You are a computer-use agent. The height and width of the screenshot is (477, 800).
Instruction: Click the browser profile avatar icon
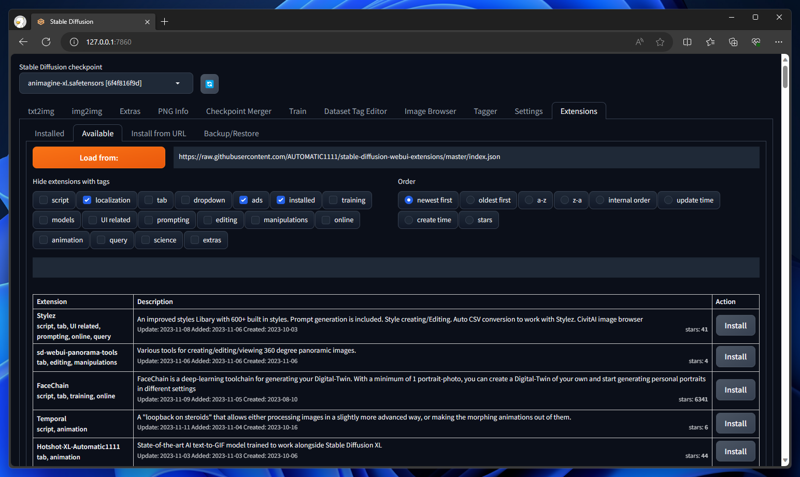pyautogui.click(x=20, y=21)
